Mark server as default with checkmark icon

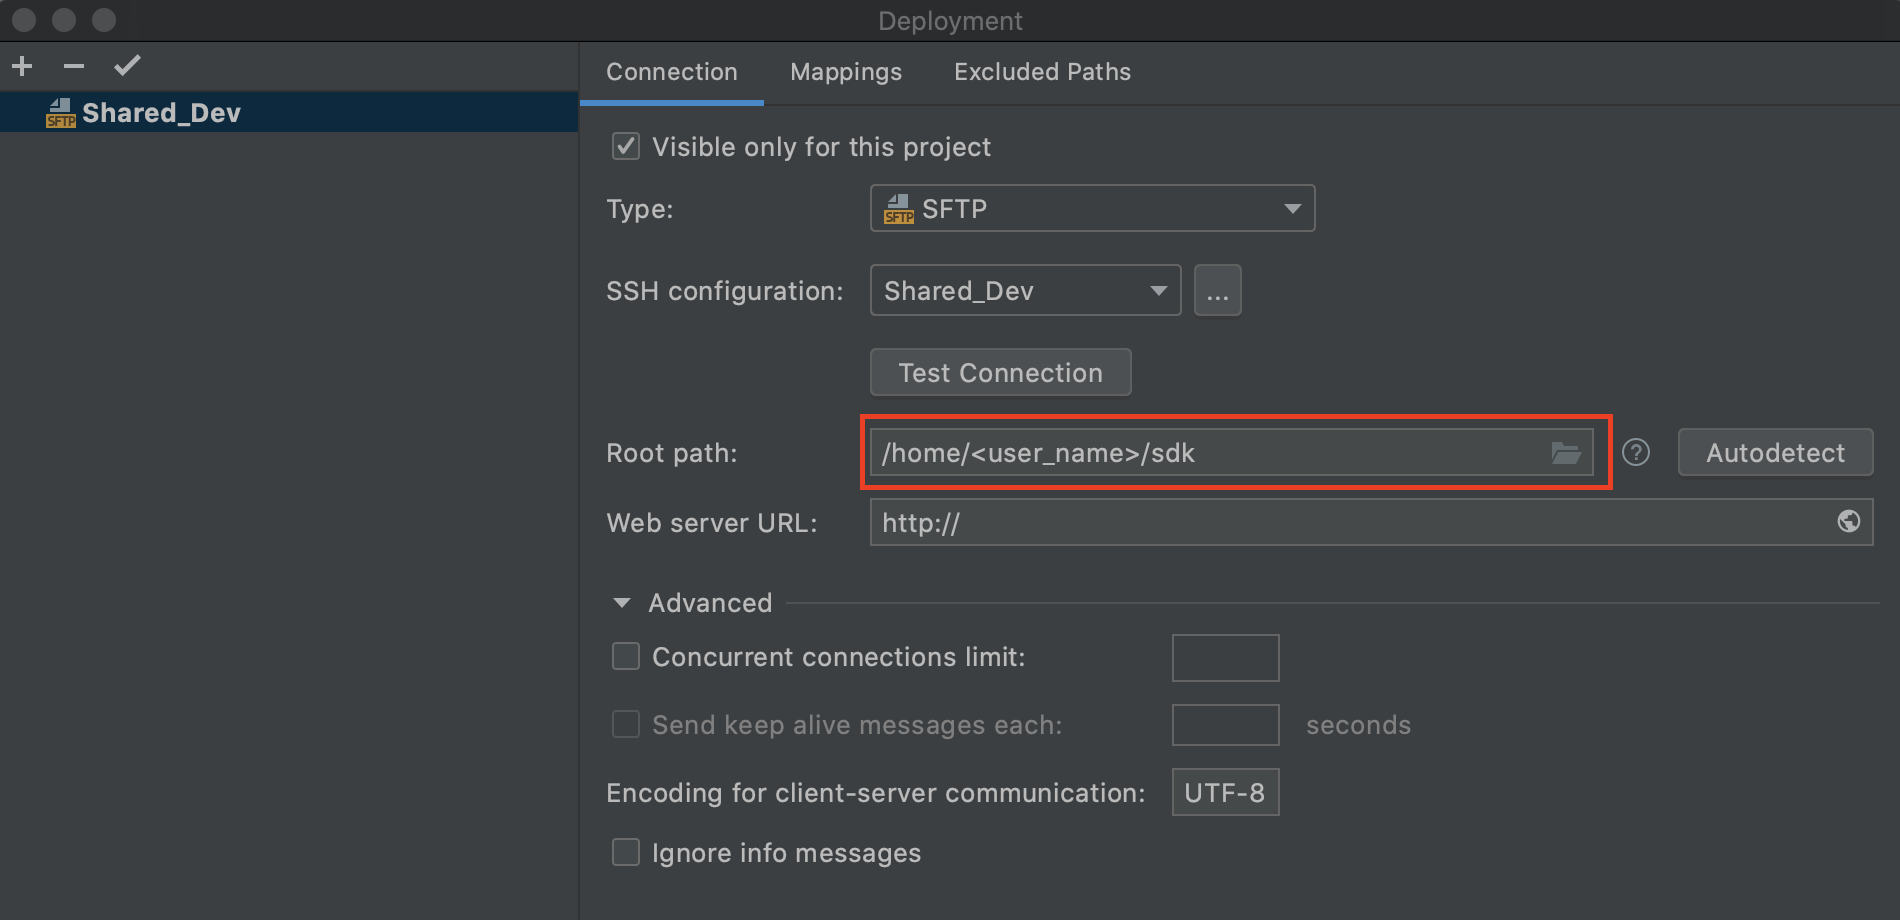(x=127, y=66)
